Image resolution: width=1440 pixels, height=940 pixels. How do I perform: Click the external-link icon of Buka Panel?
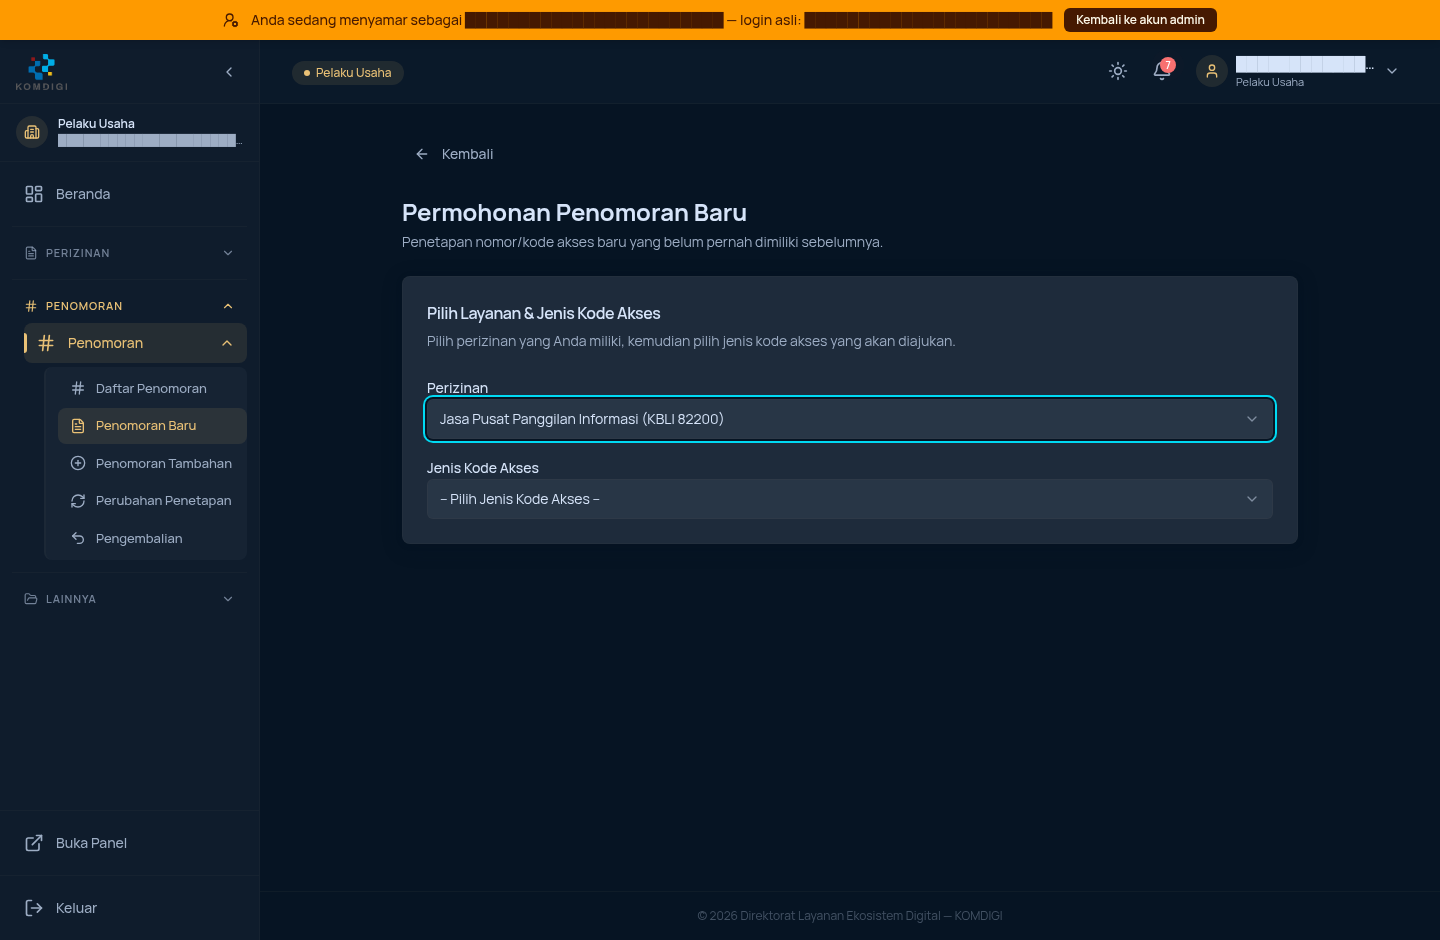coord(34,843)
